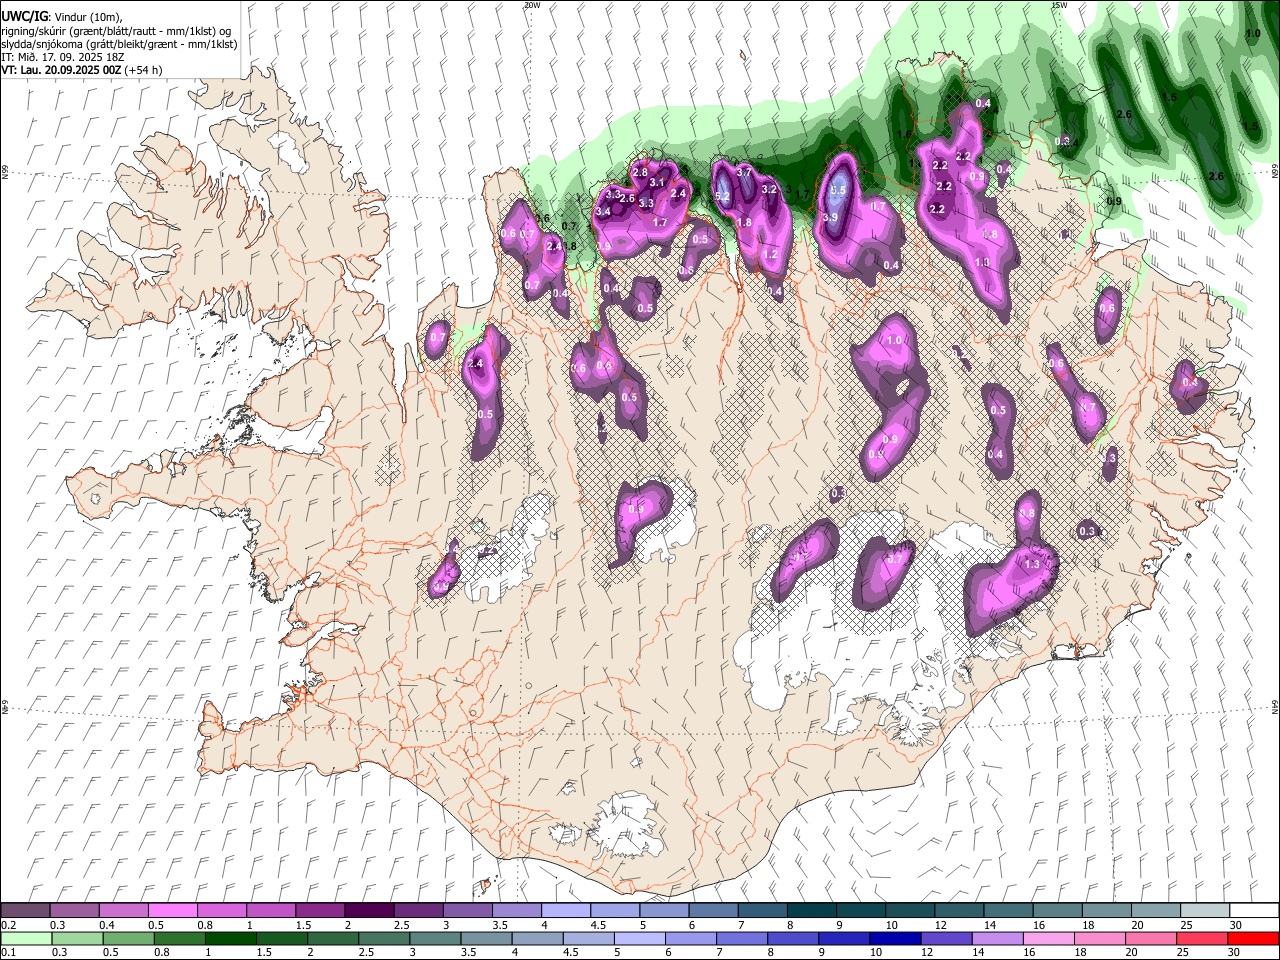Click the 3.2 snowfall value on map
Image resolution: width=1280 pixels, height=960 pixels.
click(769, 189)
